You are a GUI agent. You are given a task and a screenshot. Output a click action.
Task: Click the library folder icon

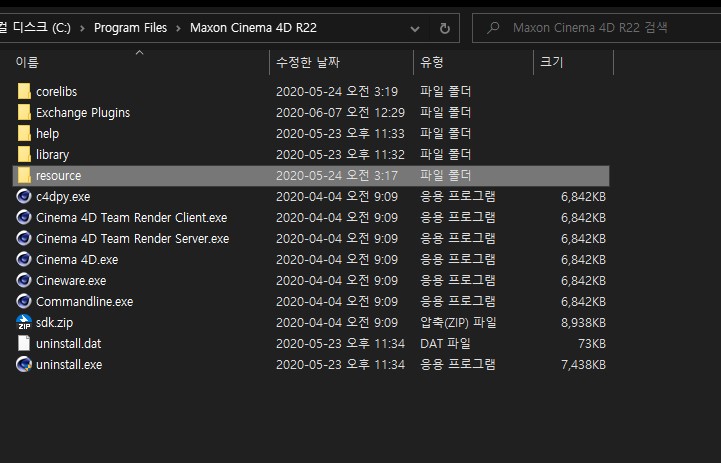24,154
